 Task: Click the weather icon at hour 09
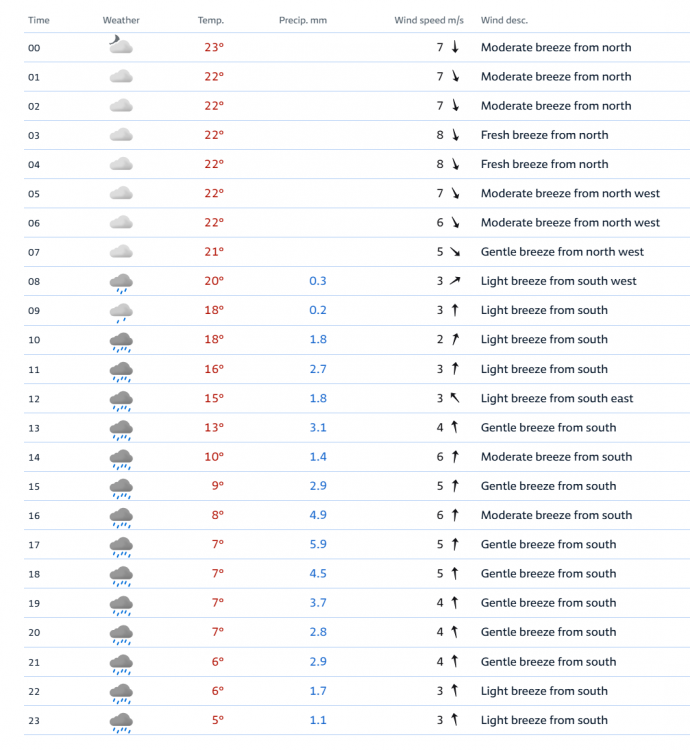point(121,311)
